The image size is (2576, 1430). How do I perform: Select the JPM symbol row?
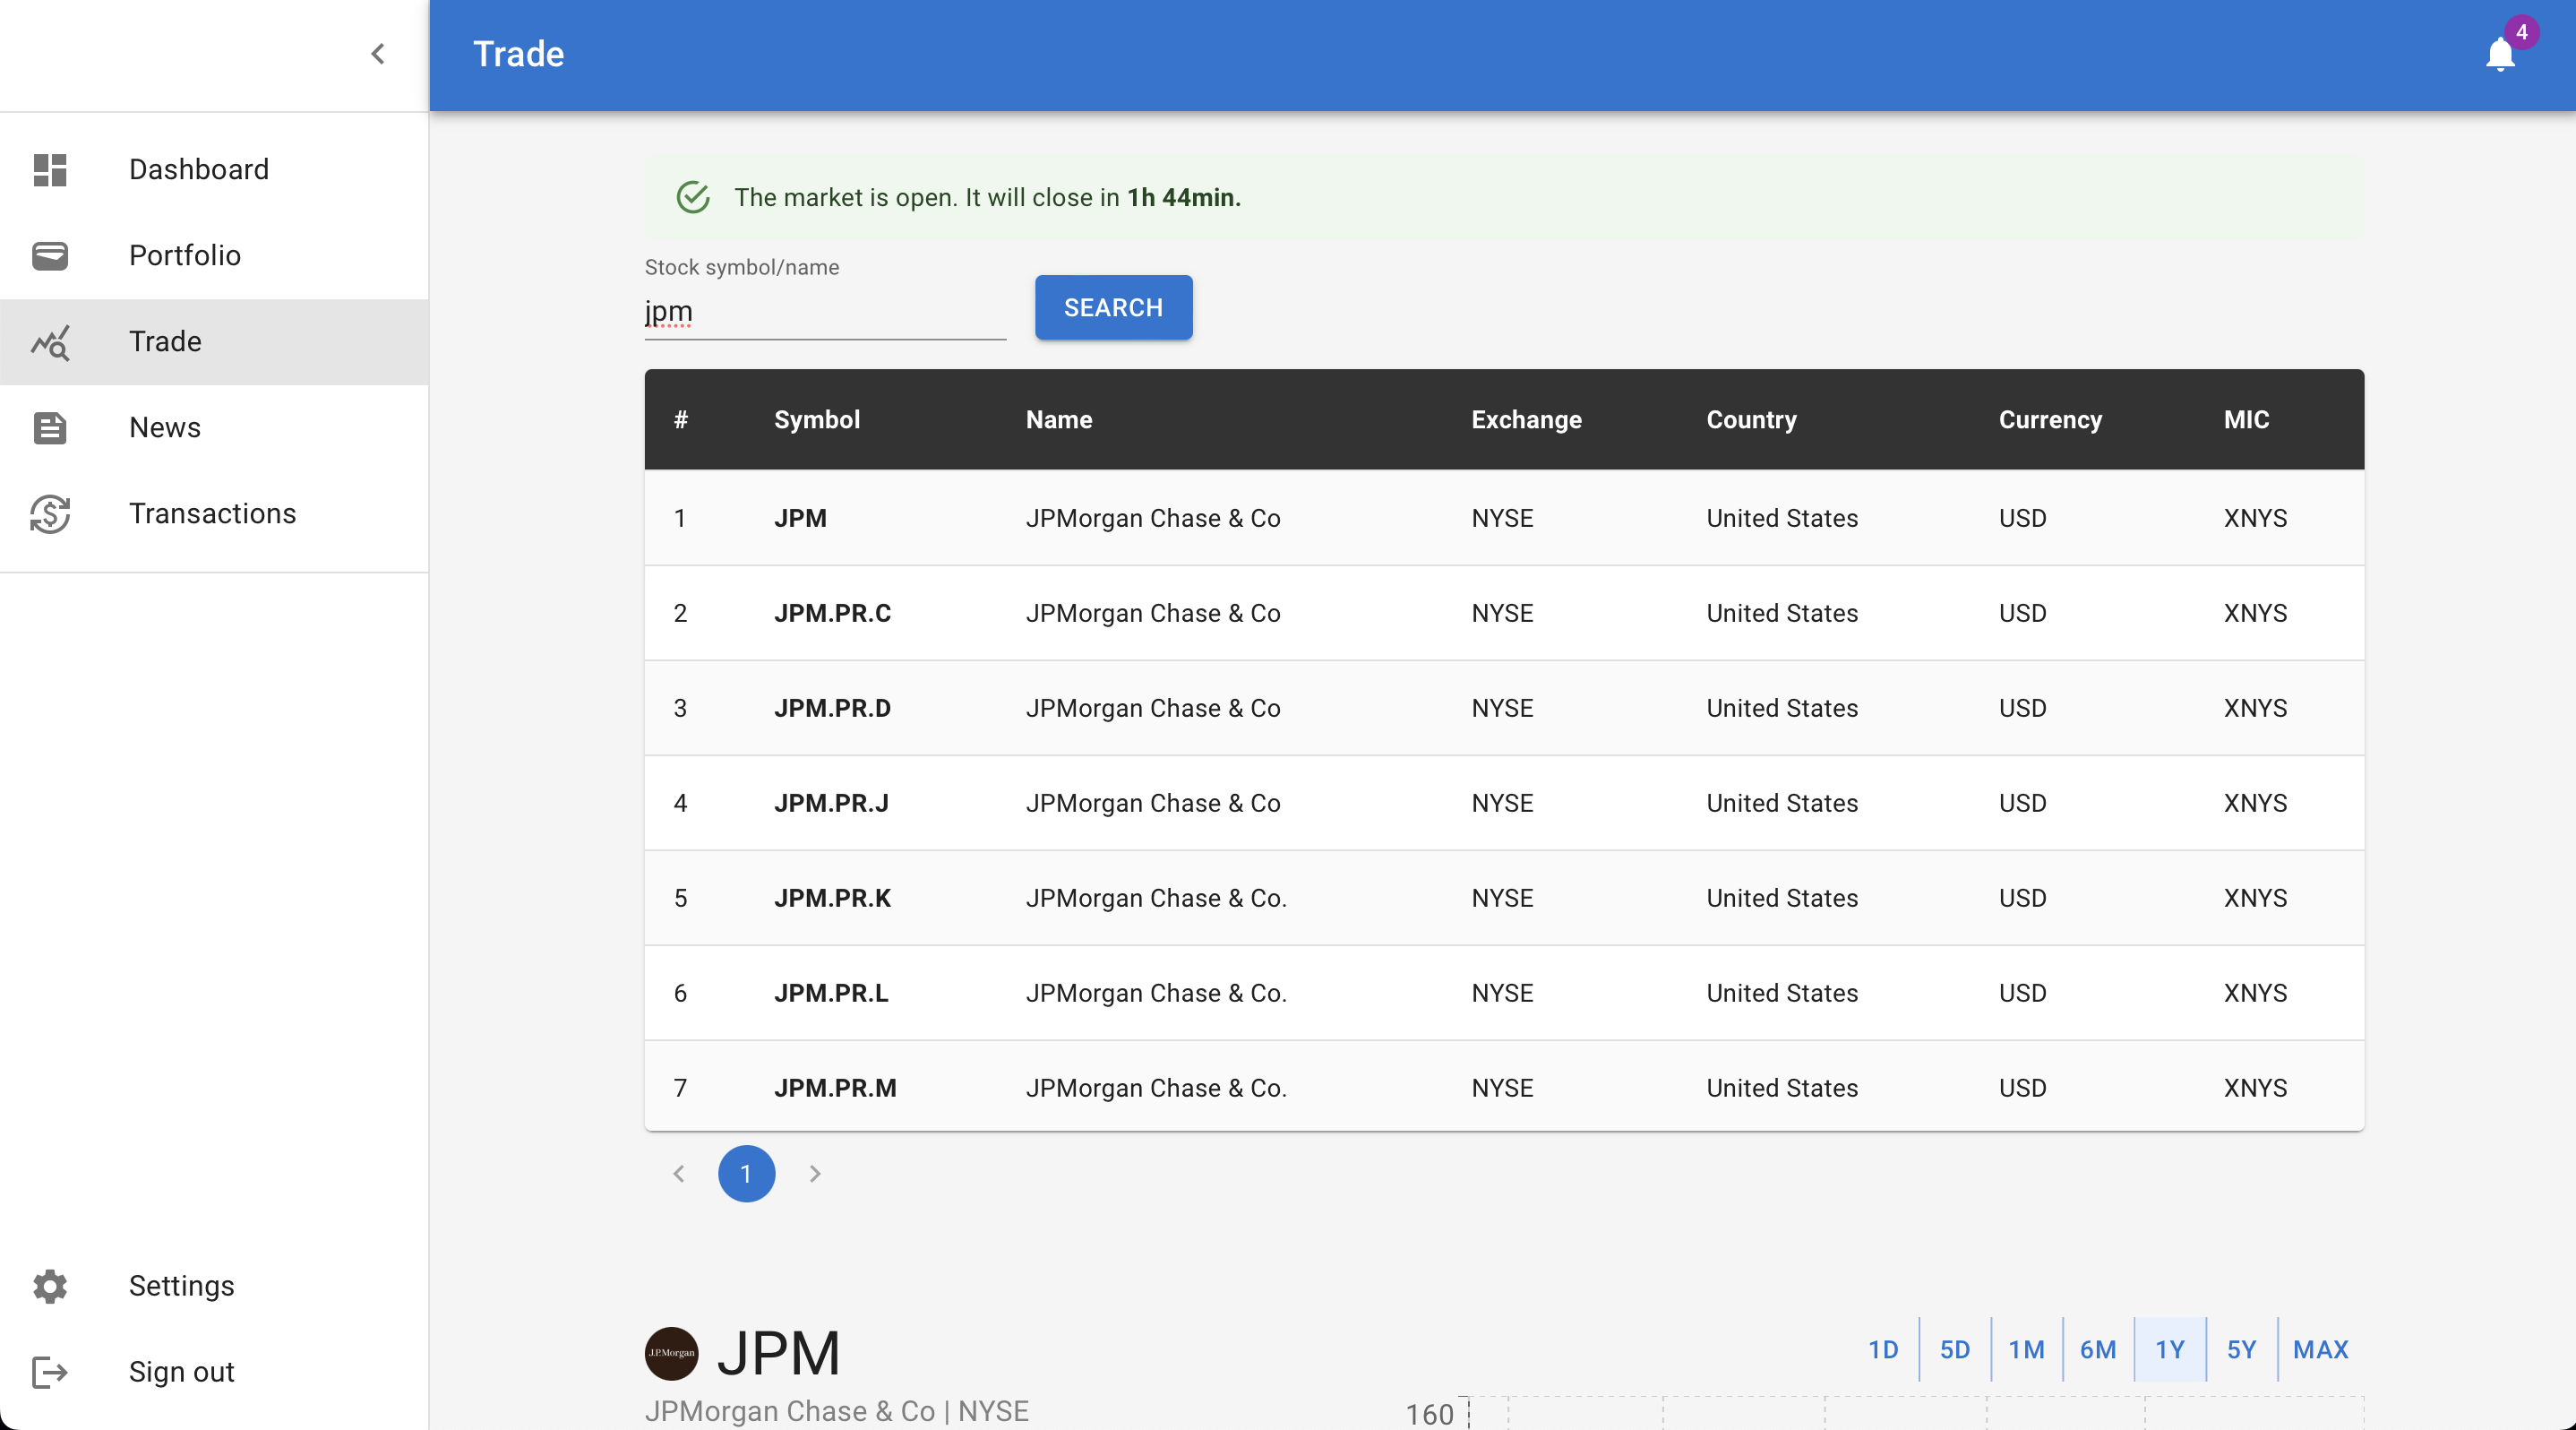pos(1504,518)
